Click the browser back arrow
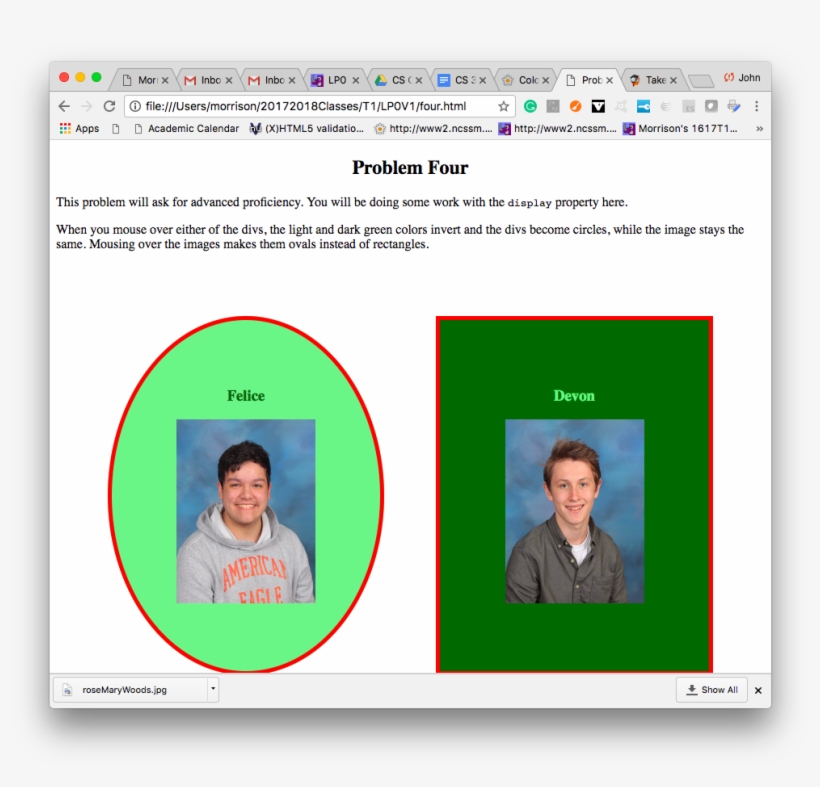820x787 pixels. tap(65, 106)
